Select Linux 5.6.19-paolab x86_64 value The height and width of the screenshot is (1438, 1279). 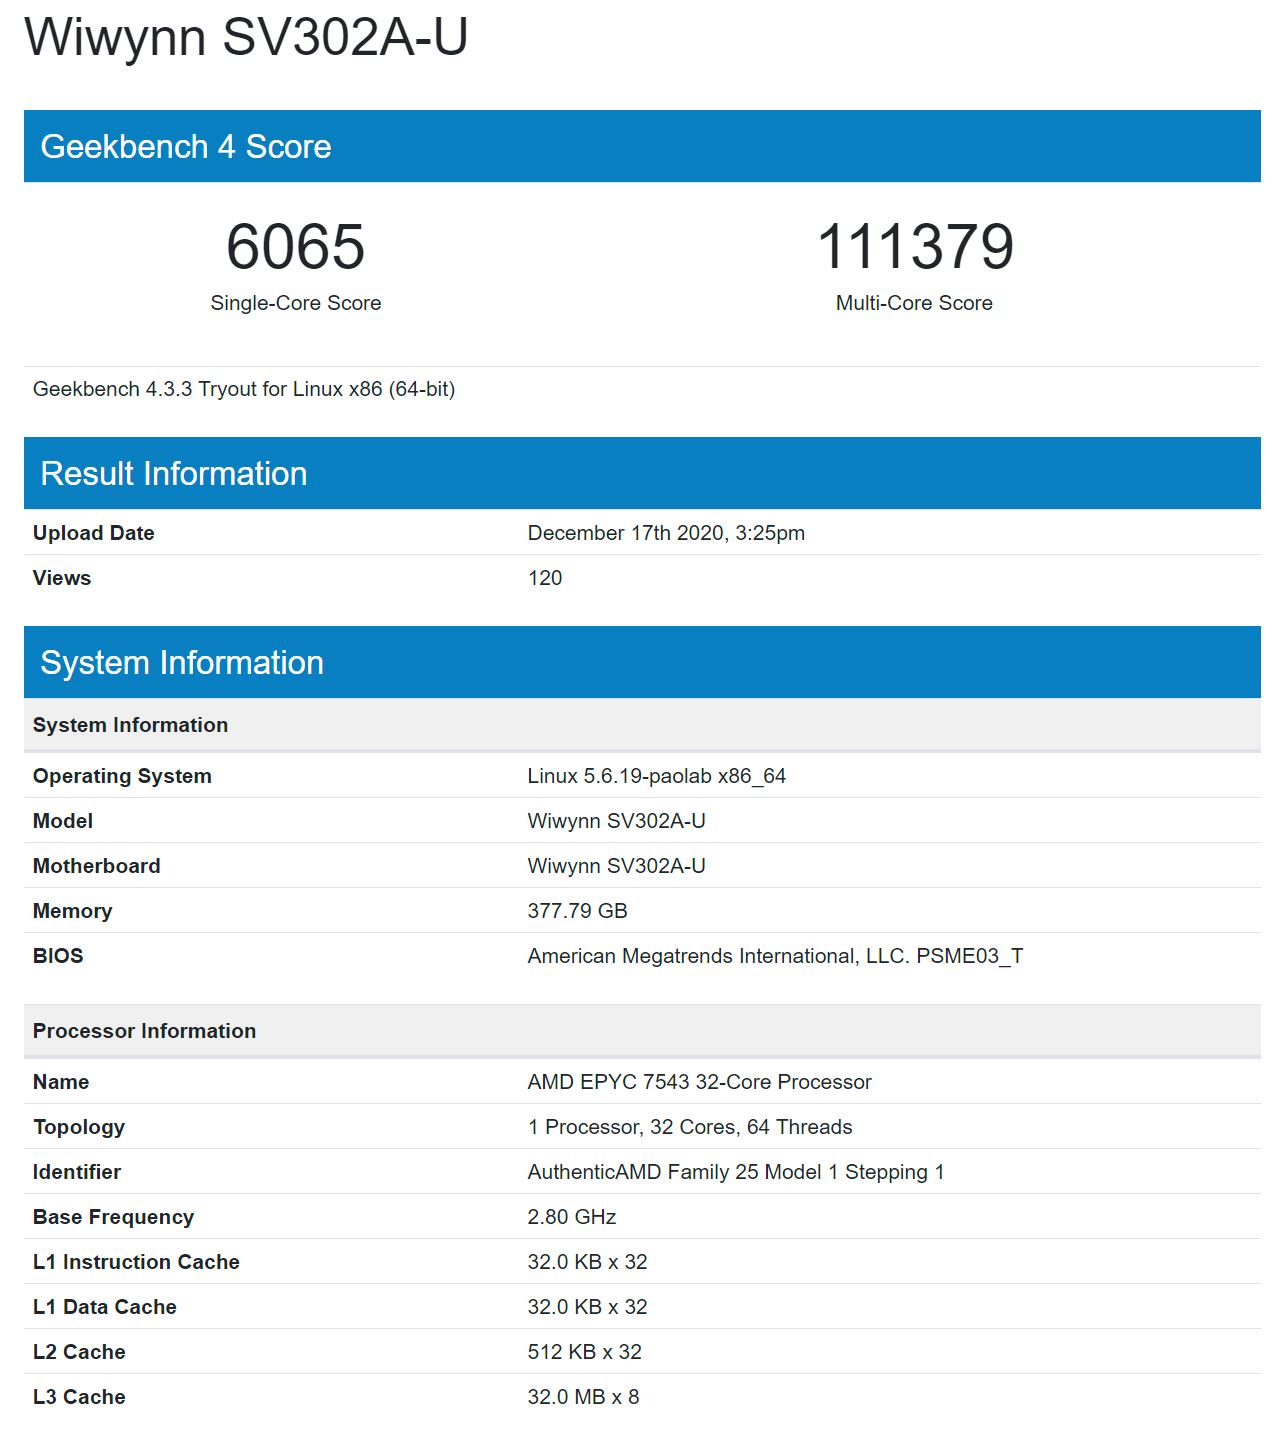(657, 776)
